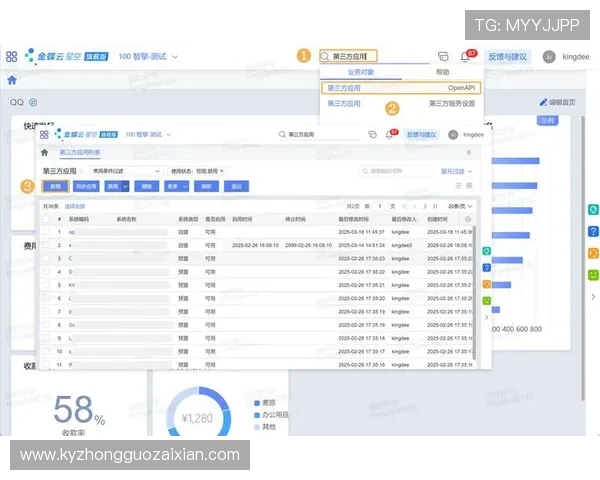Open notifications bell in main window header

pyautogui.click(x=465, y=57)
